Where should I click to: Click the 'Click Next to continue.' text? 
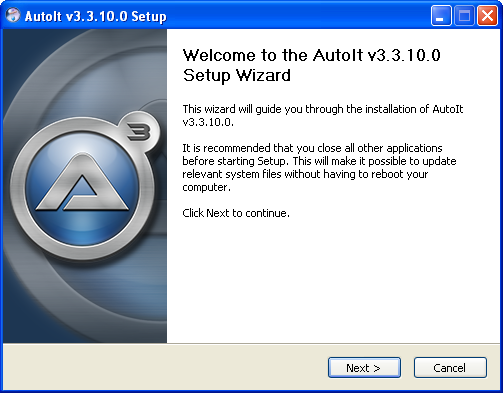coord(236,213)
